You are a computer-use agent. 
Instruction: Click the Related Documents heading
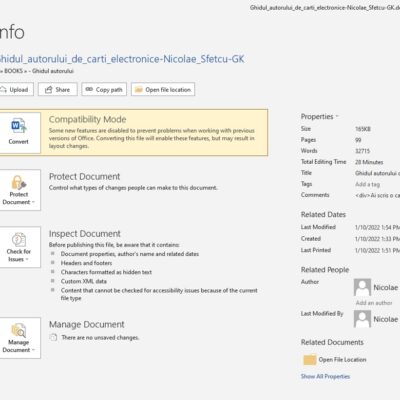click(x=332, y=342)
